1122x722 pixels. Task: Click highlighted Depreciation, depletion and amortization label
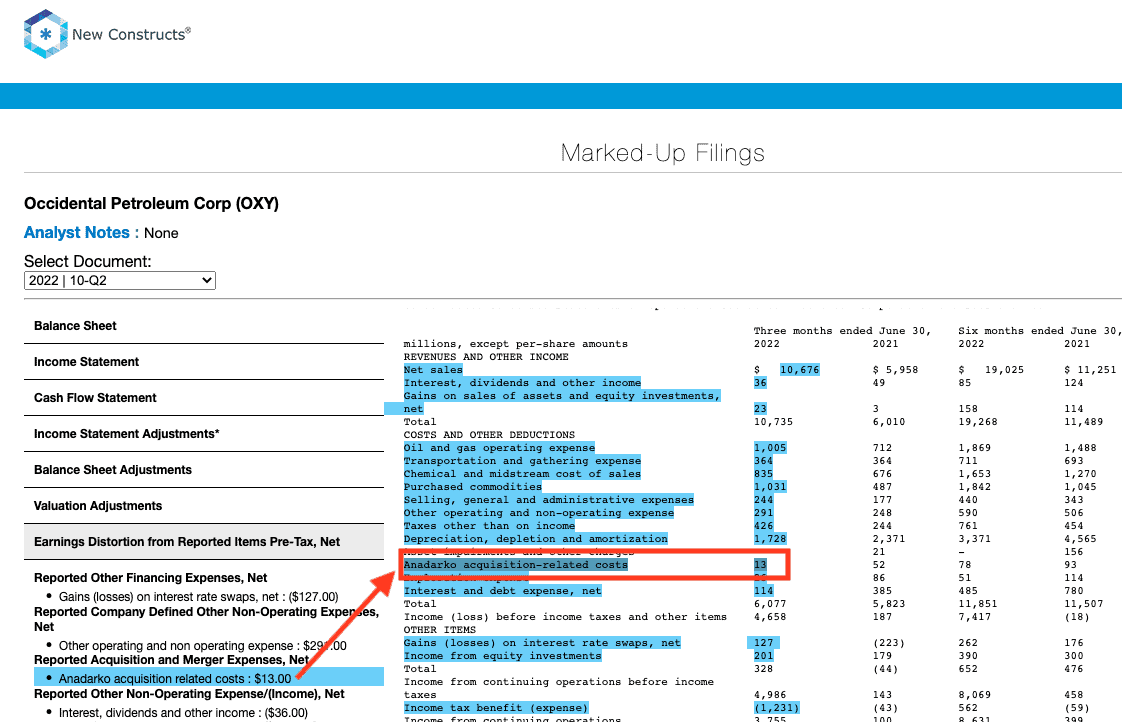tap(535, 539)
